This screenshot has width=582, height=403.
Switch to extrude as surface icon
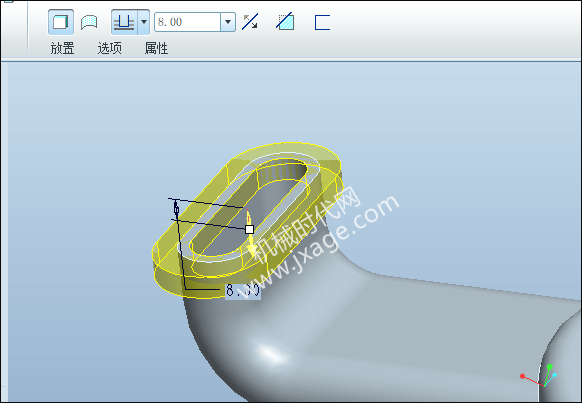click(x=89, y=22)
